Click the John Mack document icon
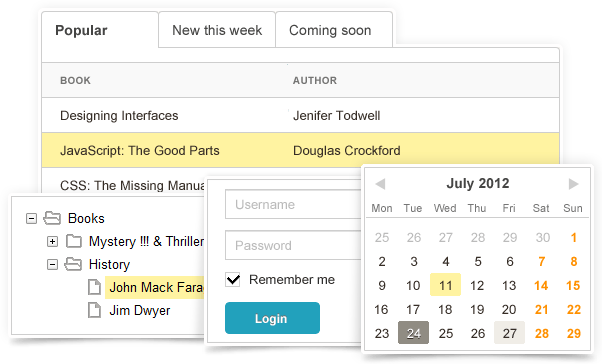Viewport: 602px width, 364px height. [x=94, y=287]
